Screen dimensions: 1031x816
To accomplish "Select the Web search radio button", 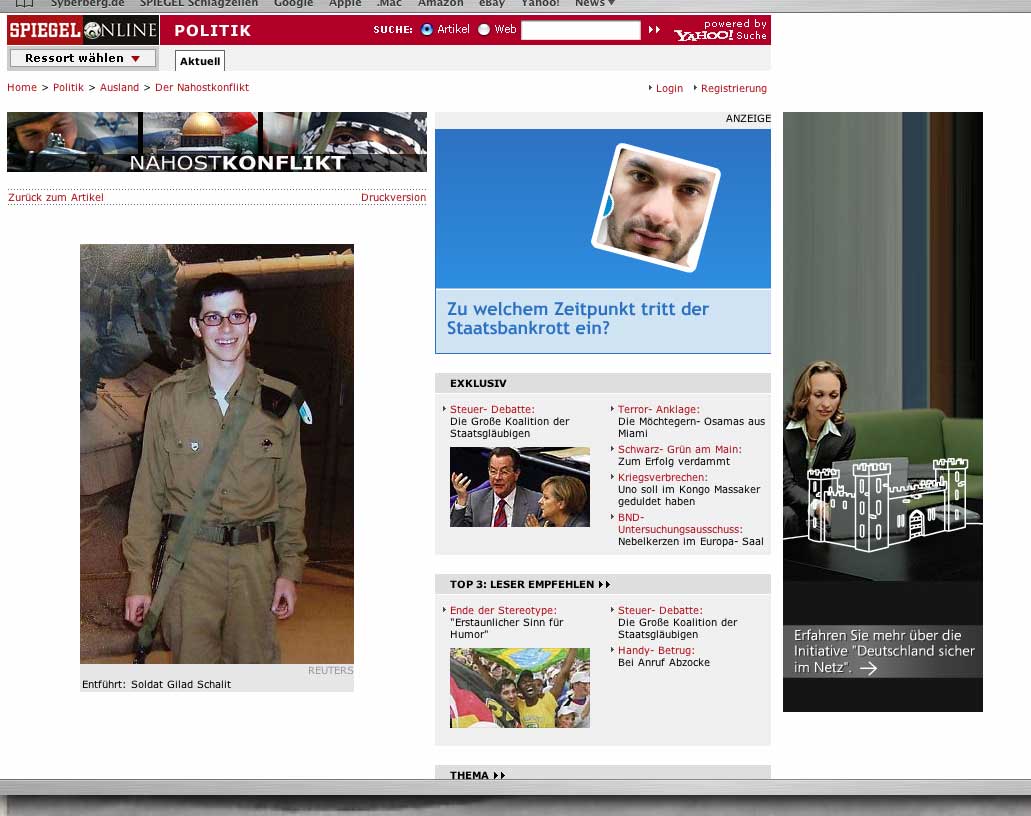I will point(484,30).
